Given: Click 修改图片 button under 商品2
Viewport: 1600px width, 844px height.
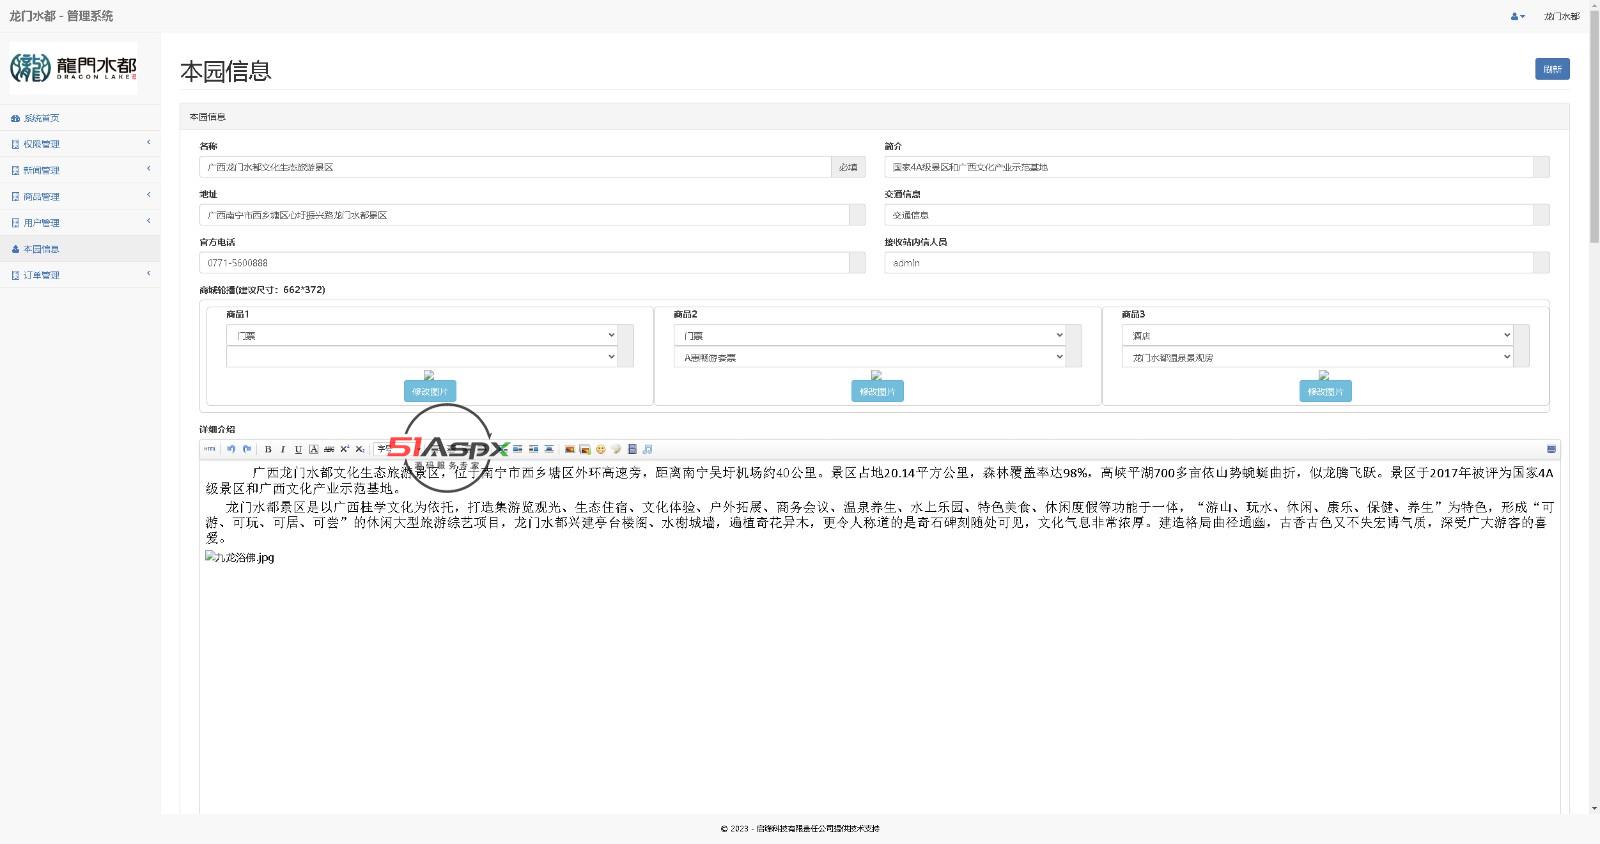Looking at the screenshot, I should click(877, 391).
